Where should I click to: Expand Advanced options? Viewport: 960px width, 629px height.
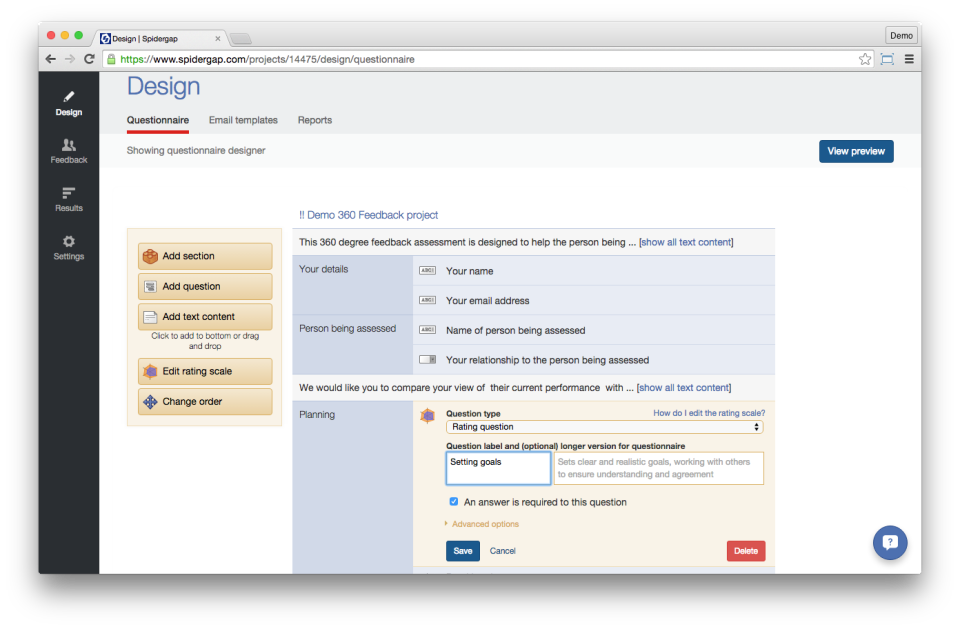(x=484, y=524)
